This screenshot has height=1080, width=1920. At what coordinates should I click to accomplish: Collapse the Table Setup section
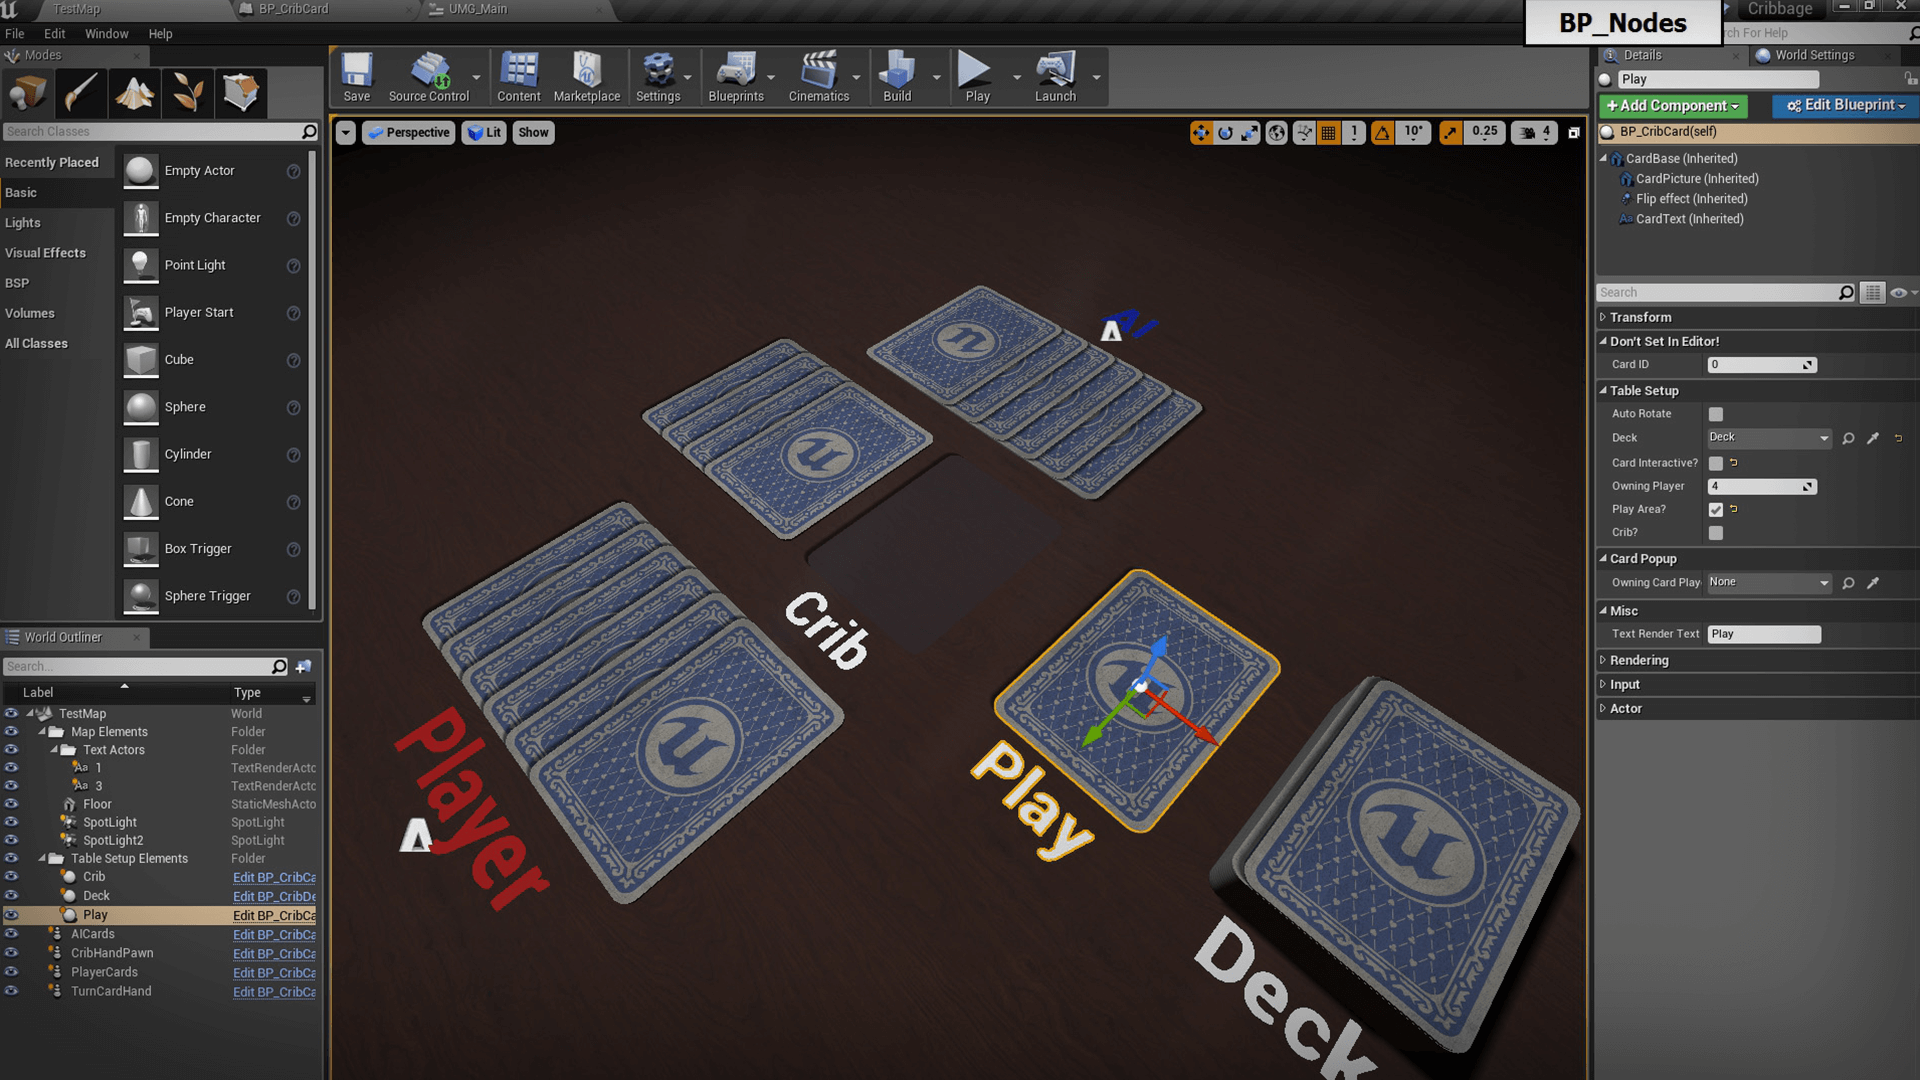[x=1603, y=391]
